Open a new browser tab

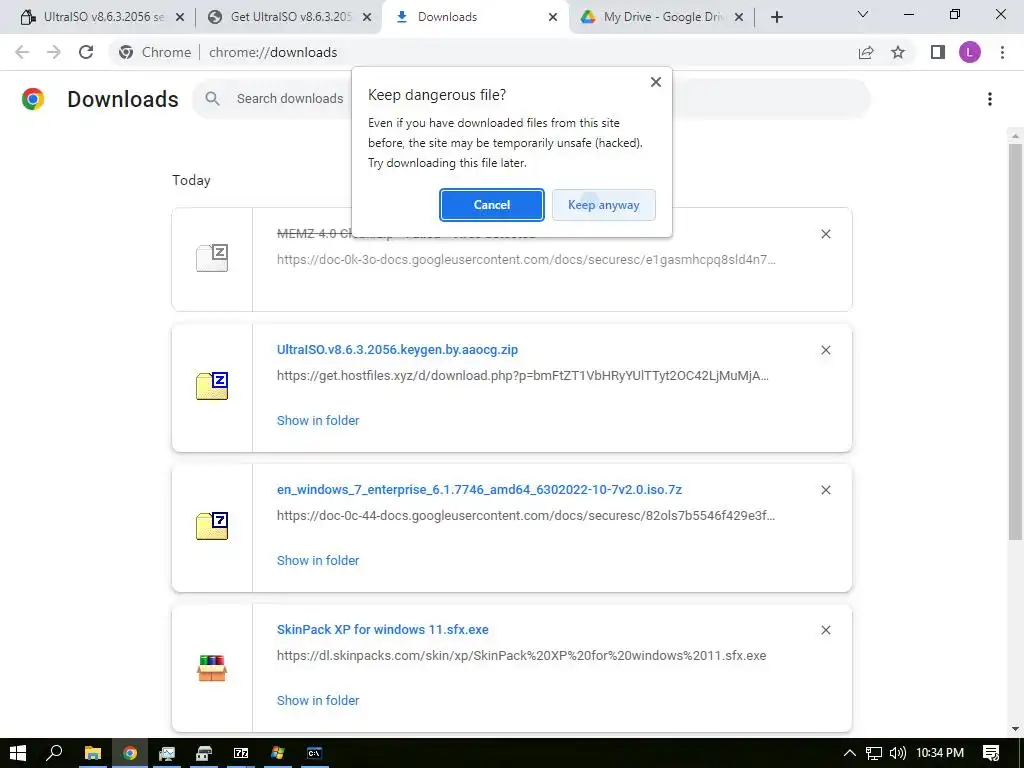[776, 17]
